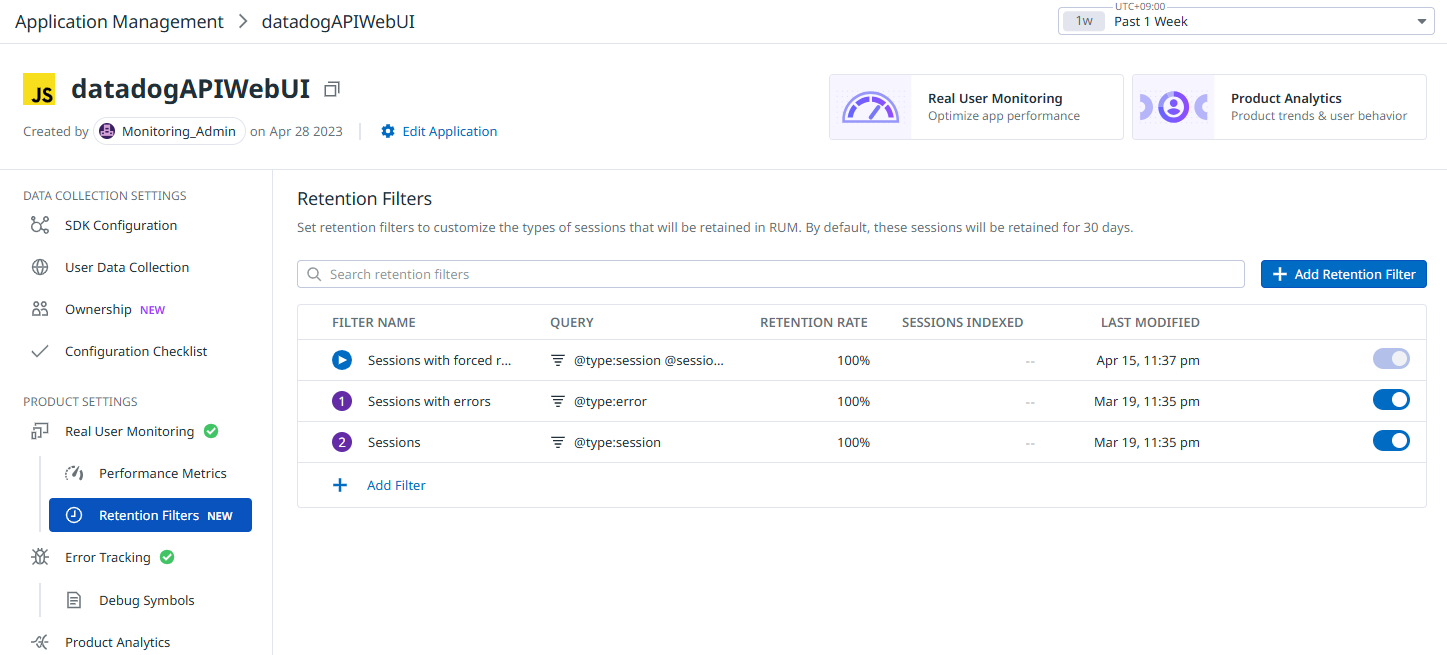Click the Sessions with errors filter name
Image resolution: width=1447 pixels, height=655 pixels.
pos(429,401)
